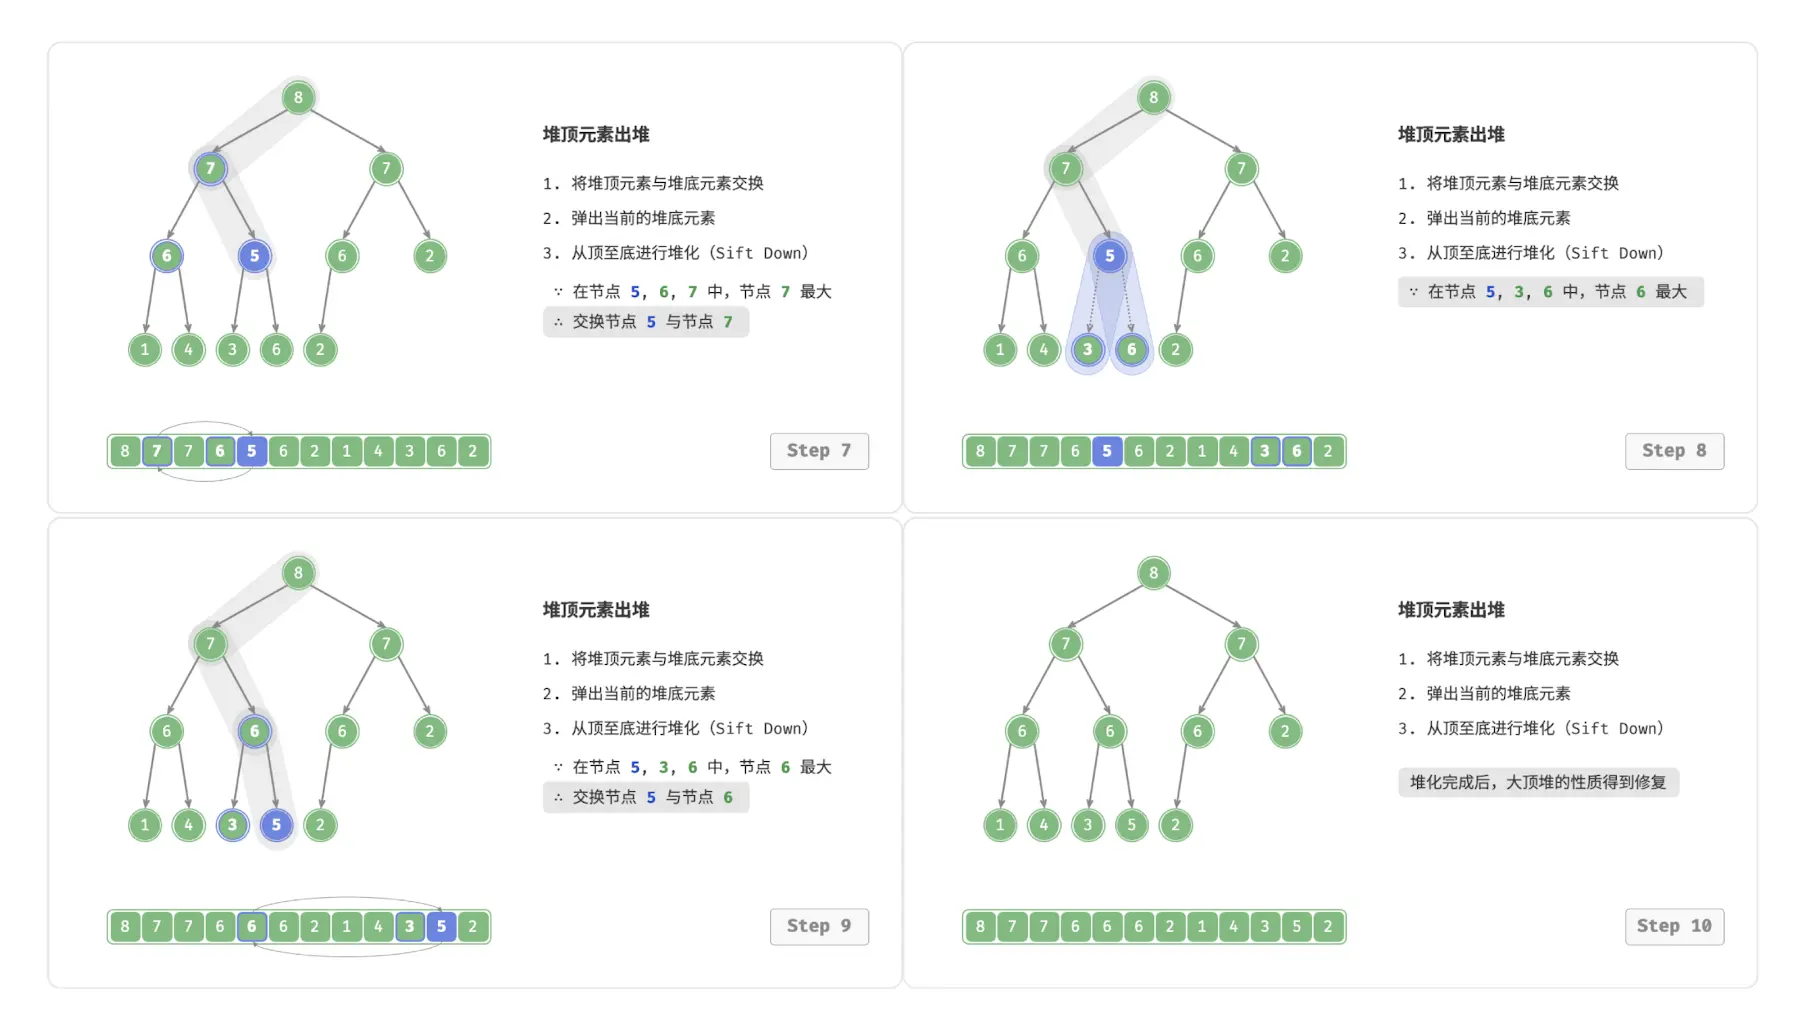Screen dimensions: 1802x1028
Task: Click blue leaf node 5 in Step 9 tree
Action: pos(276,825)
